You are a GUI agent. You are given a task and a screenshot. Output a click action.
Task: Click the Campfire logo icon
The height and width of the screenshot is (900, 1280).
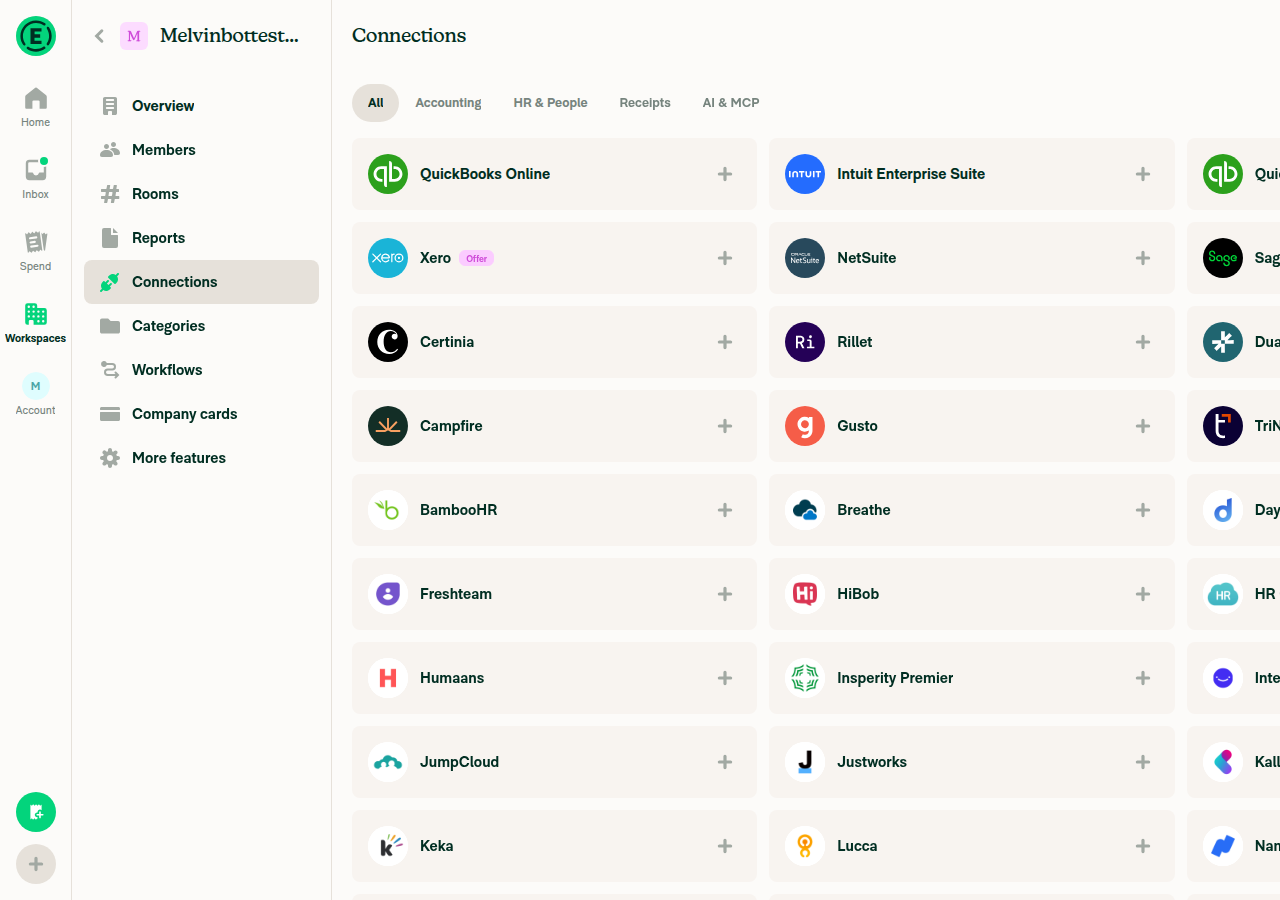click(388, 426)
